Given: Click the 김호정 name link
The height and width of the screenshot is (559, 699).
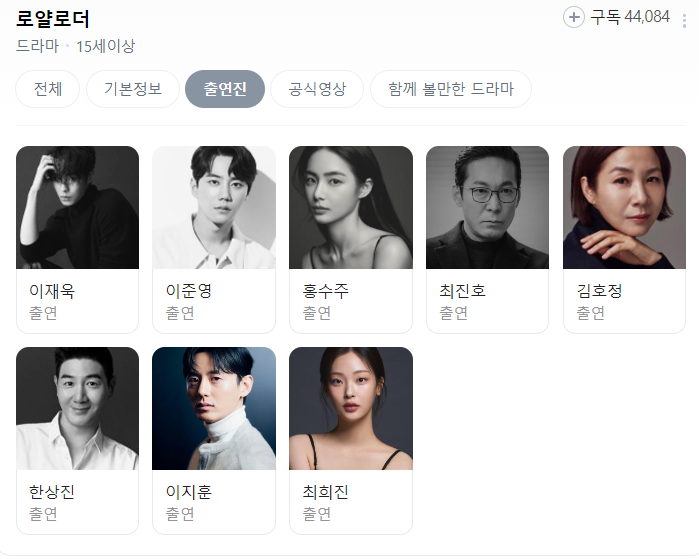Looking at the screenshot, I should pyautogui.click(x=599, y=291).
